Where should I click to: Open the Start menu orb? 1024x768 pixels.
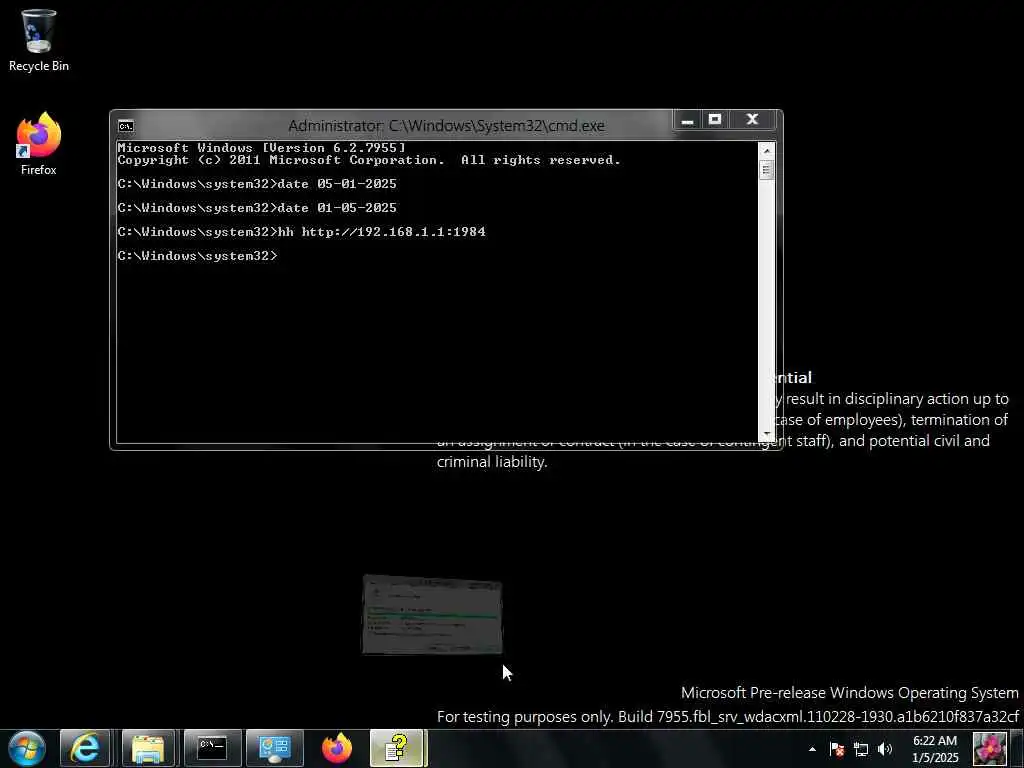coord(27,748)
